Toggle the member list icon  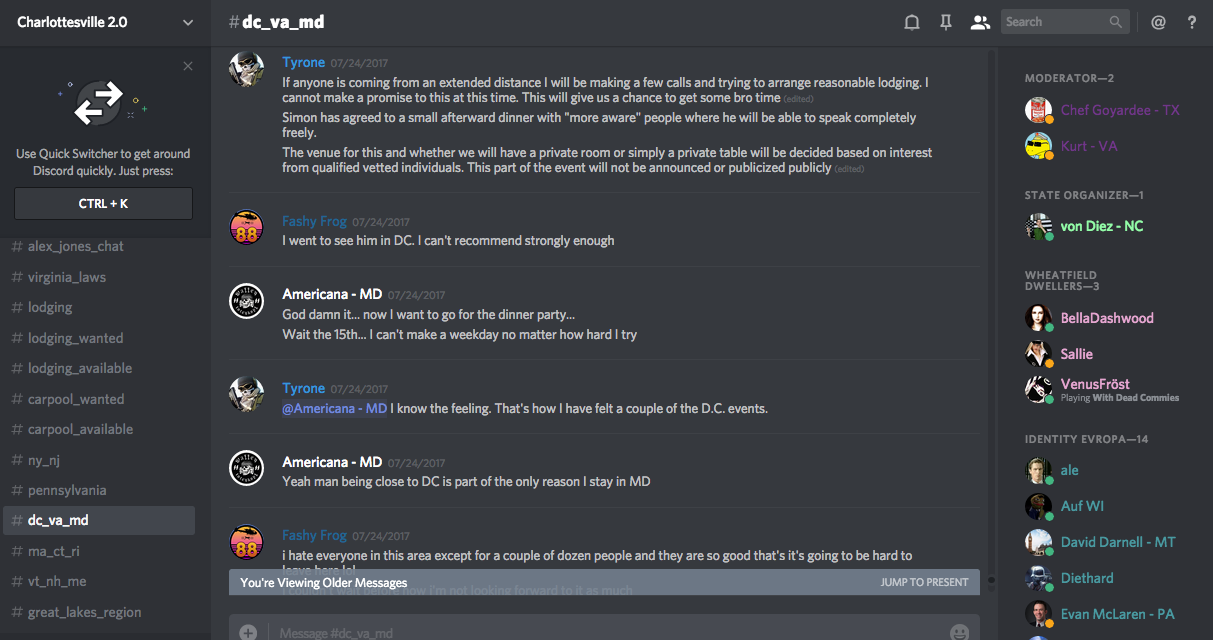tap(980, 22)
